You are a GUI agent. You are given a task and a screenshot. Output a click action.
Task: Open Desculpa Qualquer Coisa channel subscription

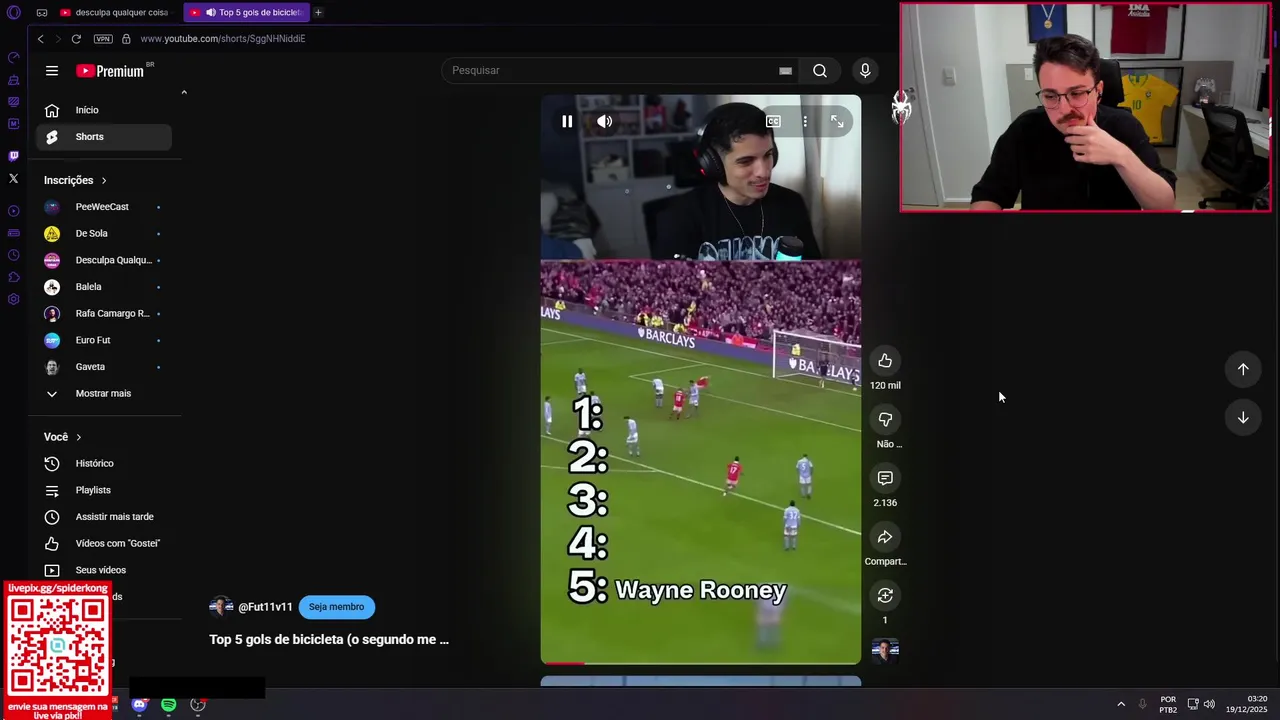pos(104,260)
